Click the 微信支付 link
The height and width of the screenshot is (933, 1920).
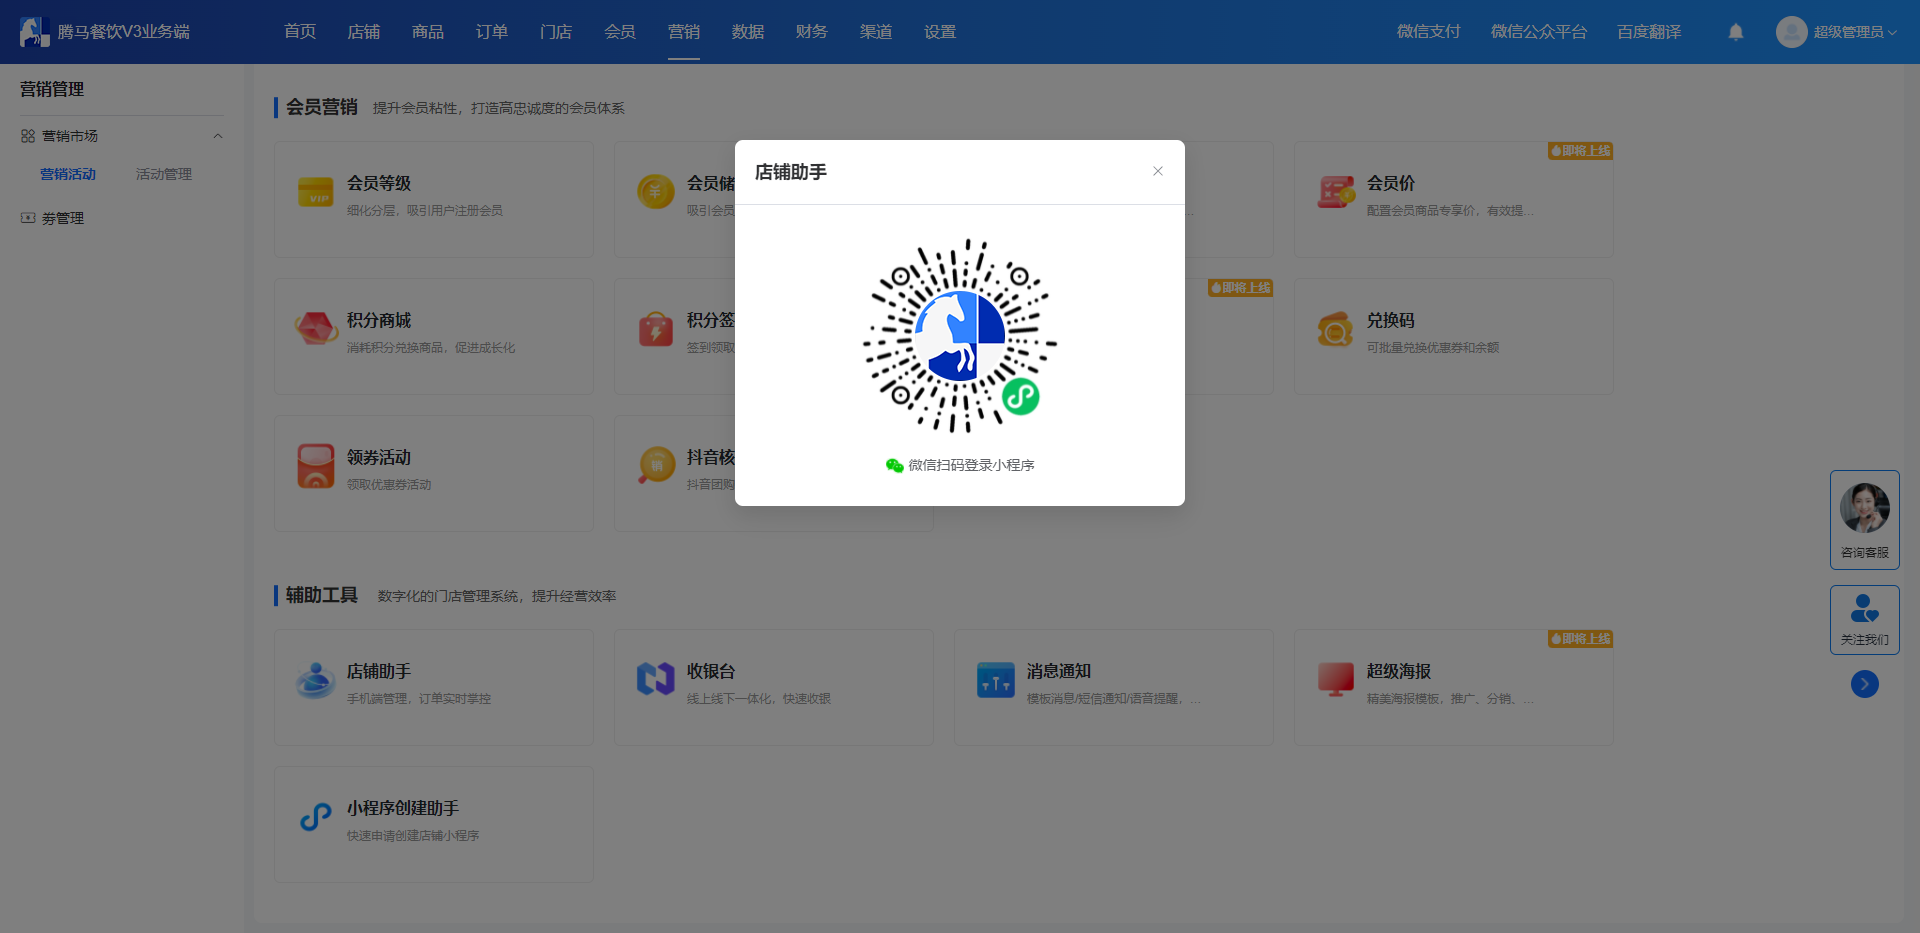point(1429,32)
